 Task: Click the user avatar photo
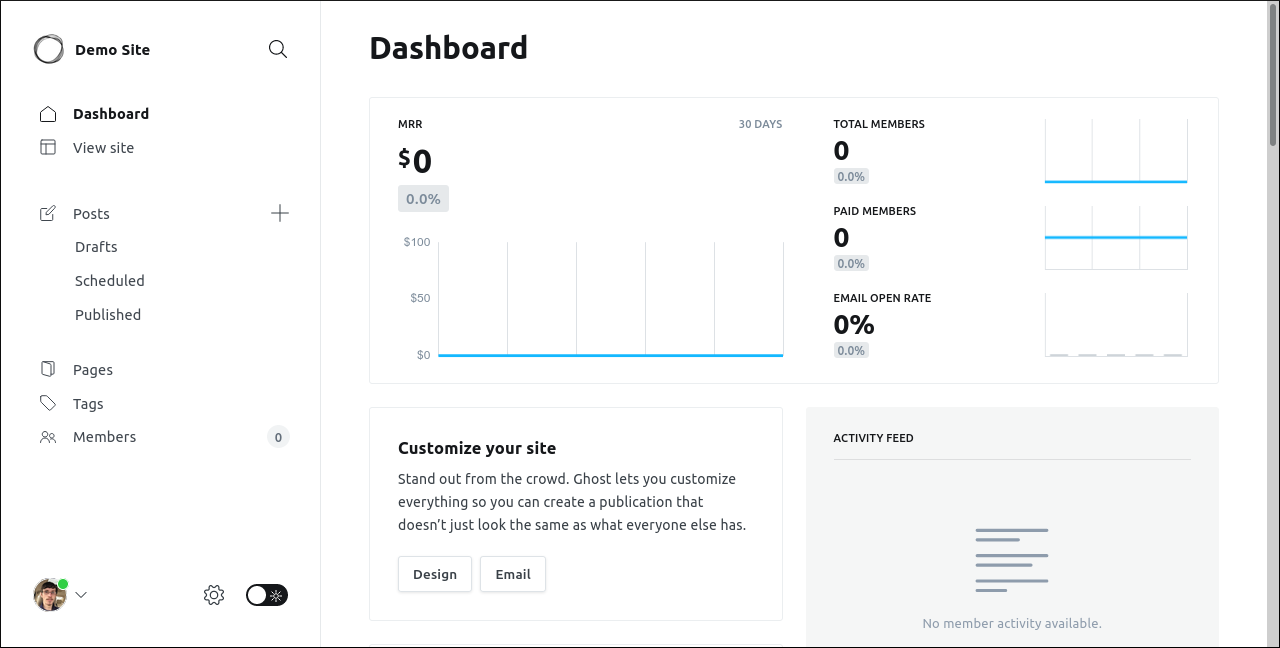click(49, 595)
